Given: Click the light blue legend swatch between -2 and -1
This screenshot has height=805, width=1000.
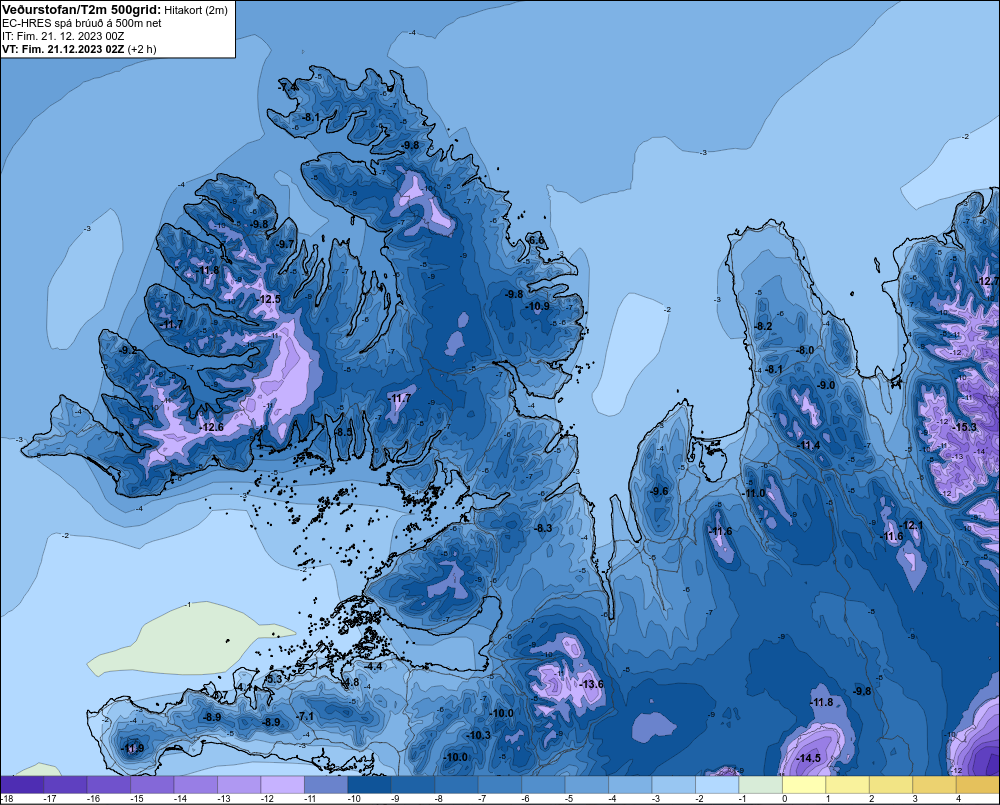Looking at the screenshot, I should coord(717,784).
